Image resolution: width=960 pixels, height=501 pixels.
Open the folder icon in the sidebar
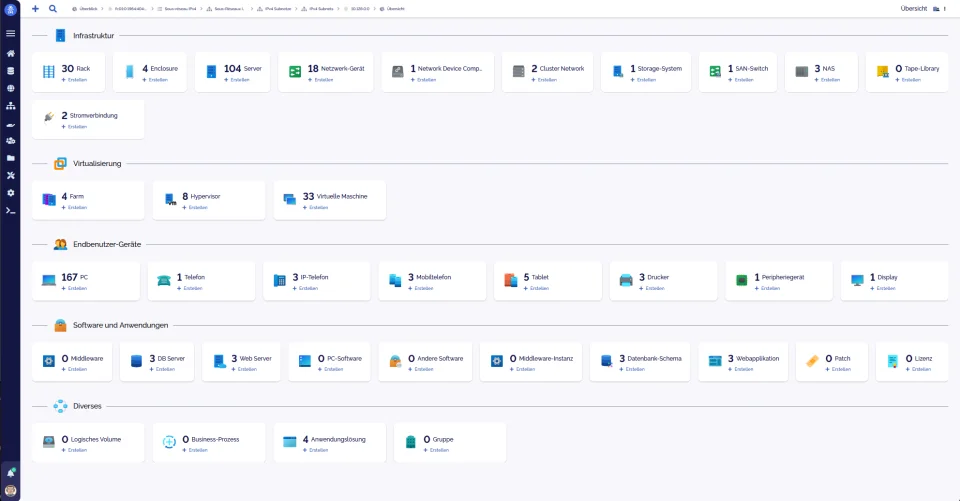pos(10,158)
